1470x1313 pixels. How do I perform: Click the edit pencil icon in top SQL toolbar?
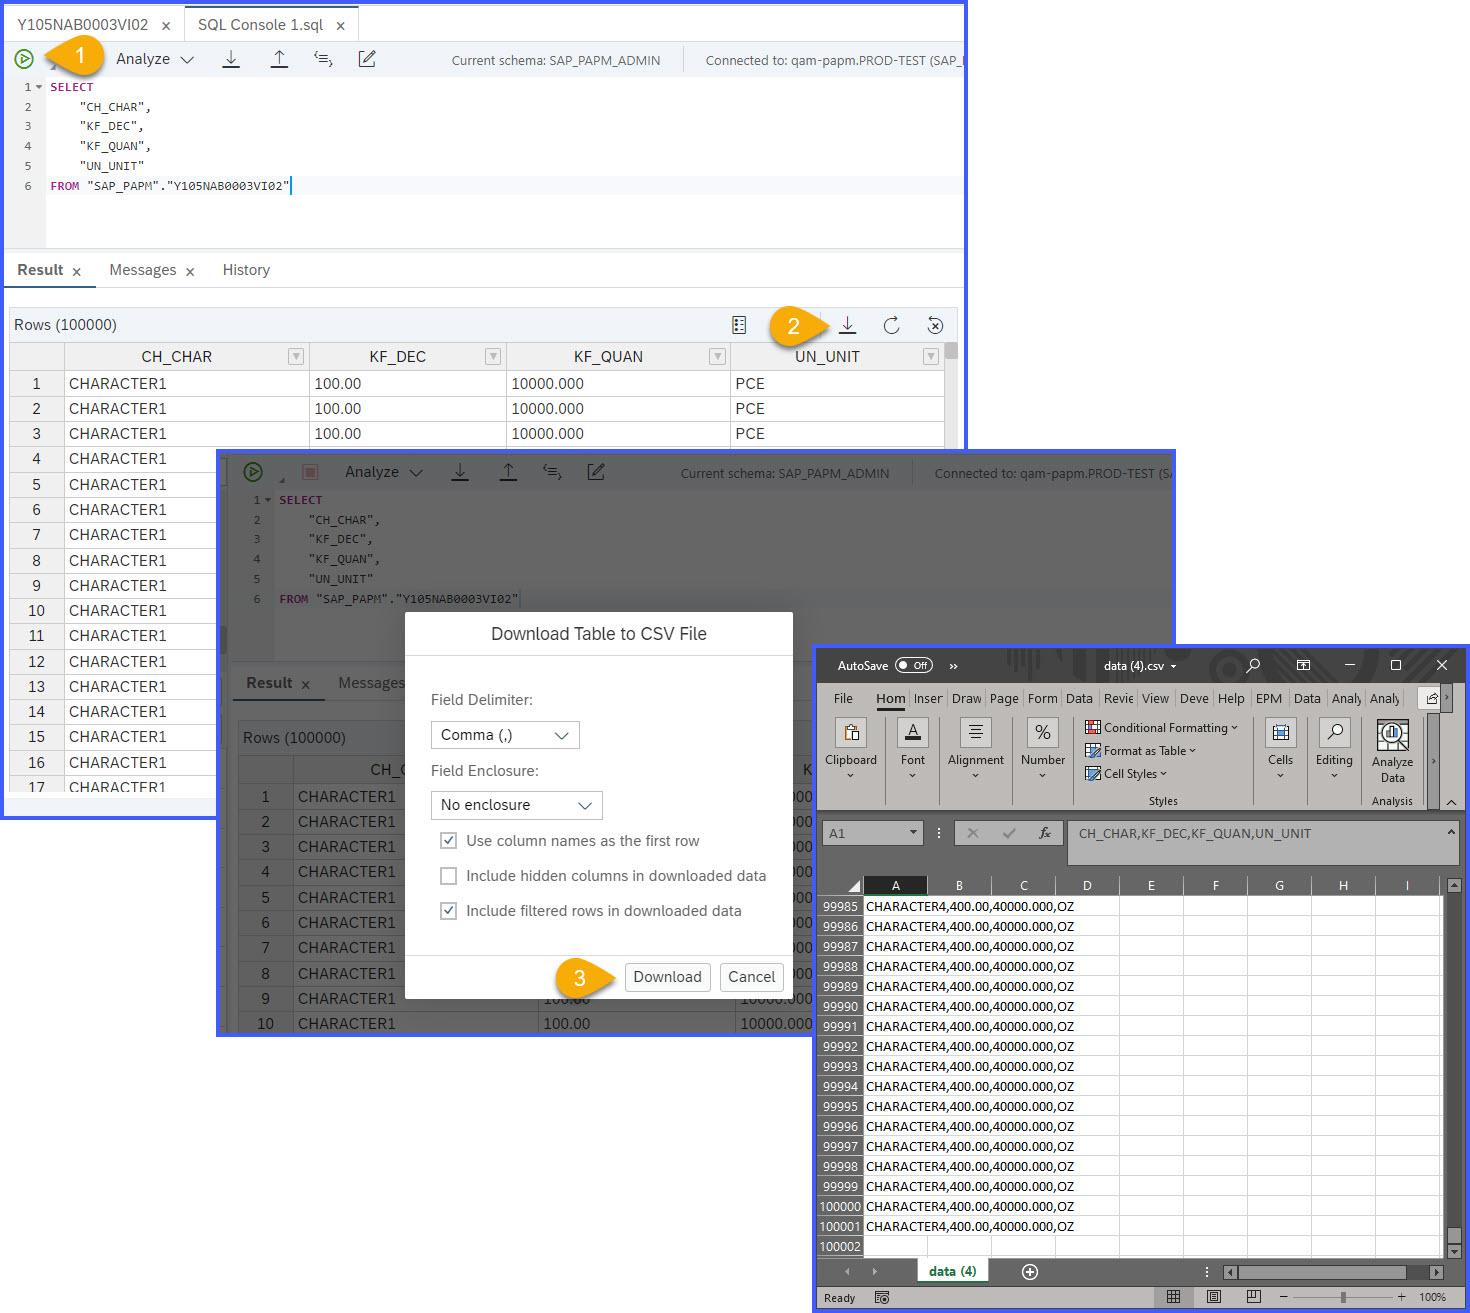pos(367,59)
